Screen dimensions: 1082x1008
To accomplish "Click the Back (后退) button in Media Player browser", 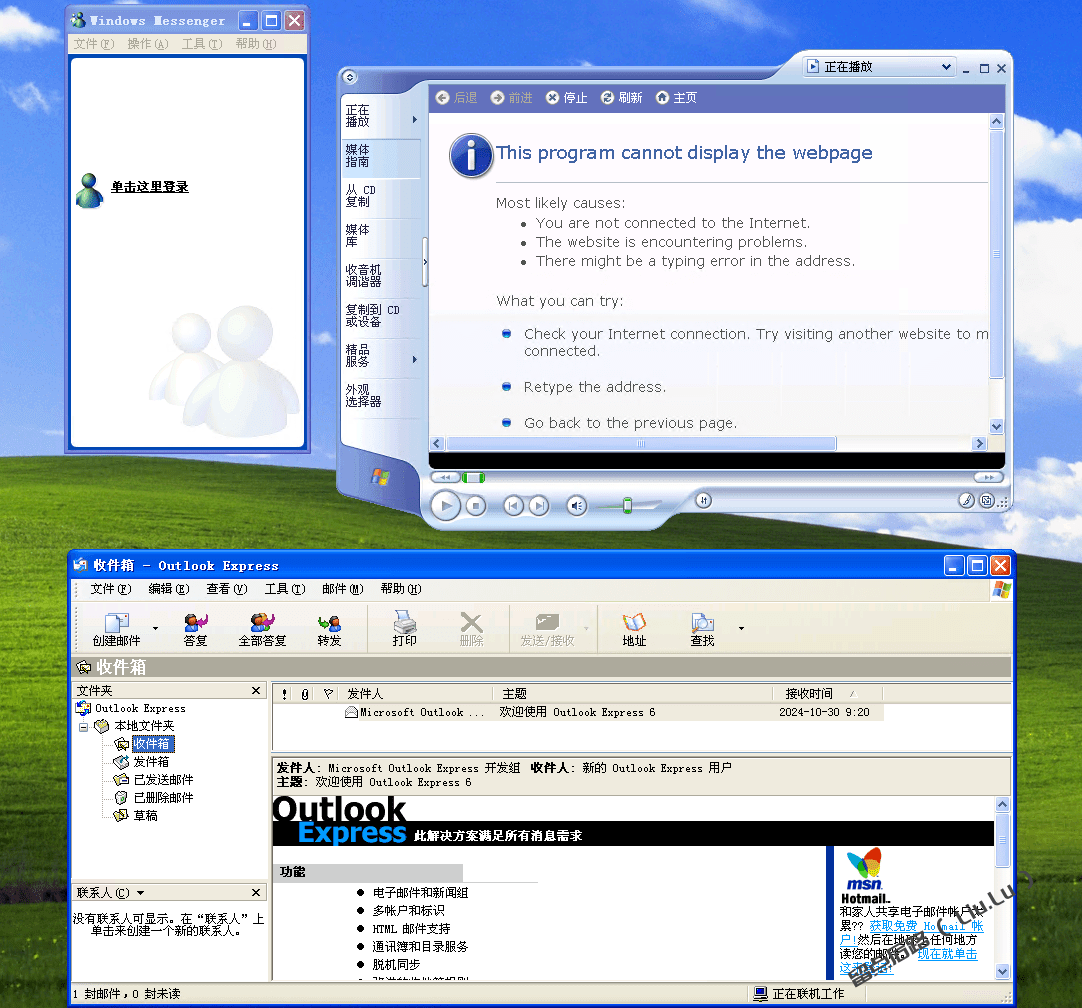I will (457, 98).
